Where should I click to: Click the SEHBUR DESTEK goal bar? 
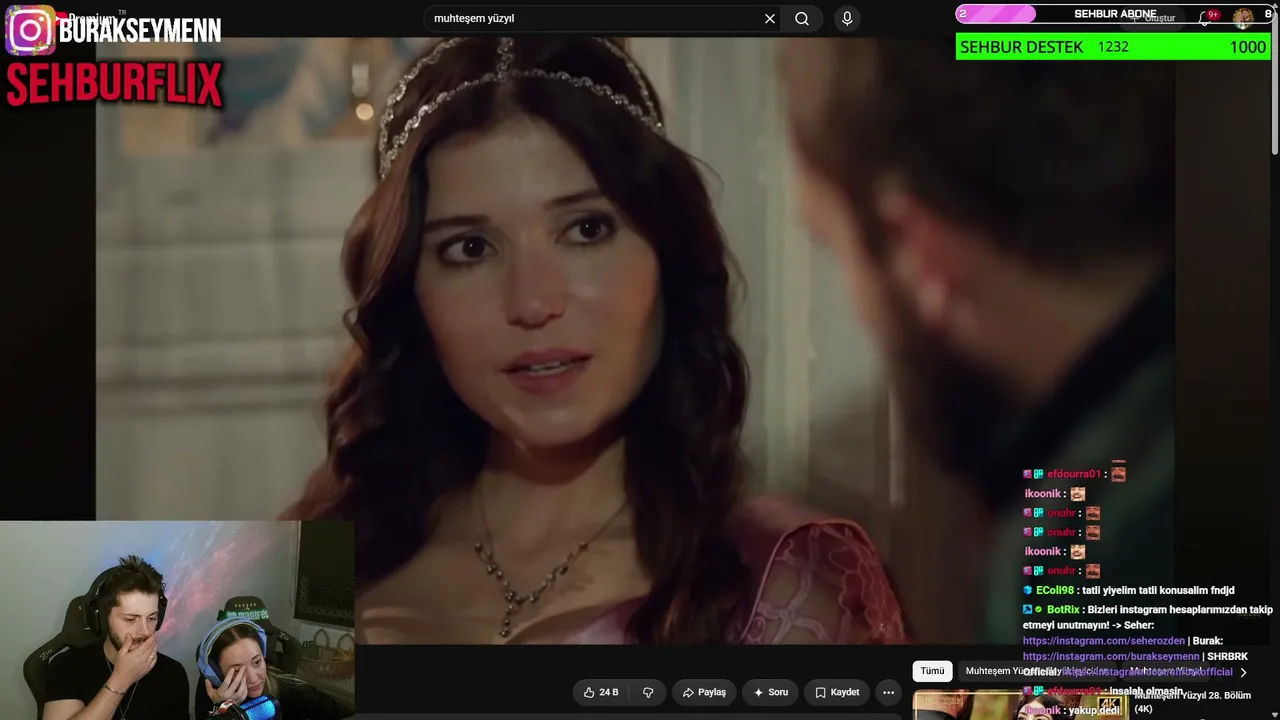pyautogui.click(x=1112, y=47)
